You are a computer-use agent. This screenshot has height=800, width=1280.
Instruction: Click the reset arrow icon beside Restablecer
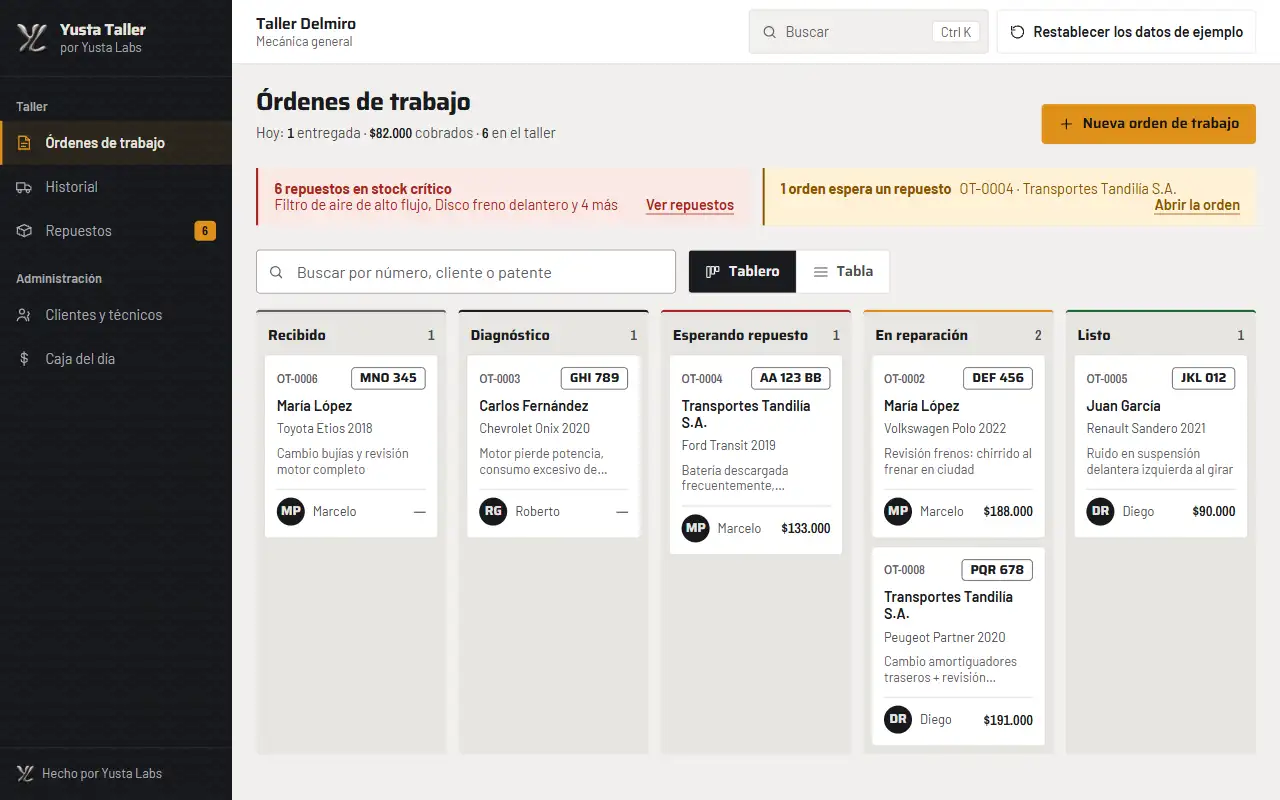point(1017,32)
